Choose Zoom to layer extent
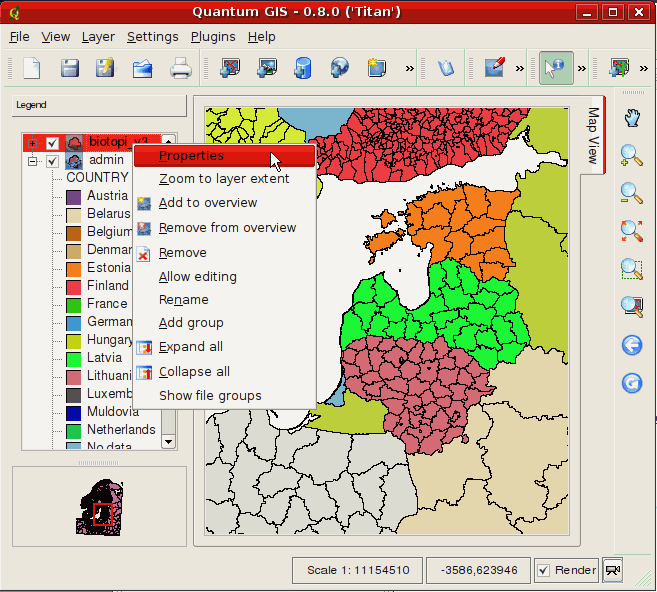The image size is (657, 592). pyautogui.click(x=224, y=179)
